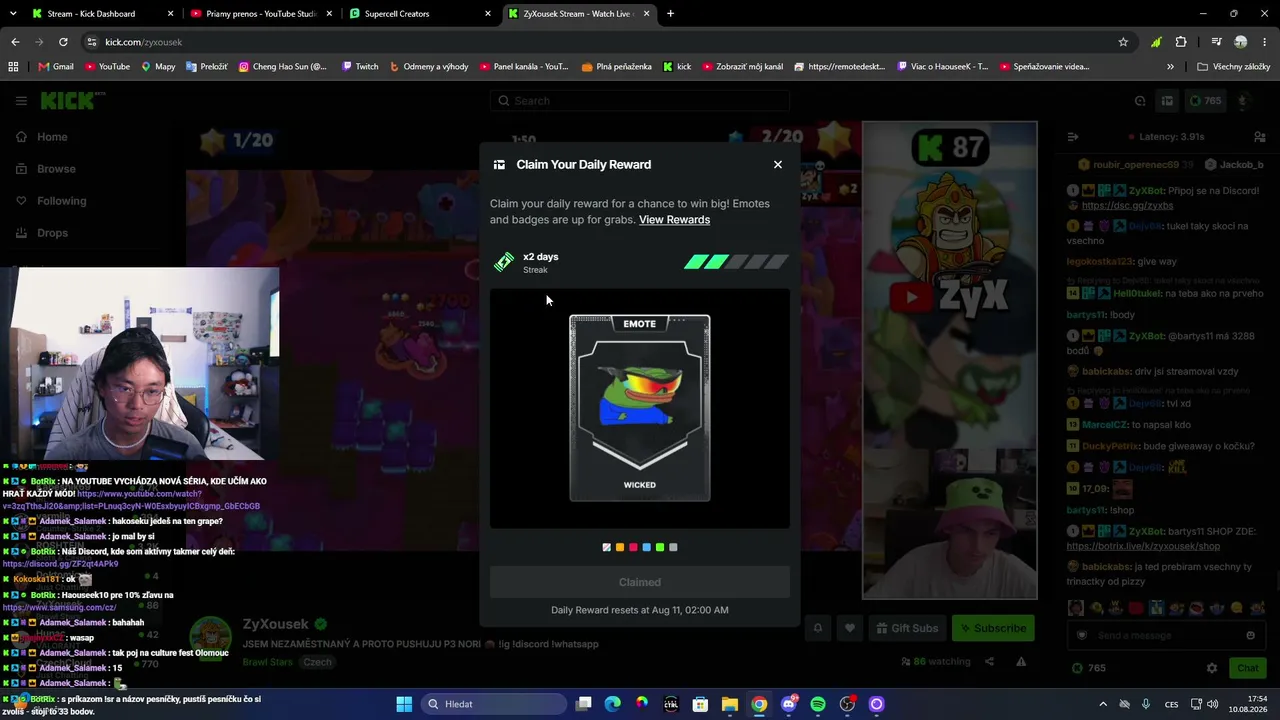Open the Gmail bookmark
This screenshot has width=1280, height=720.
pos(56,67)
